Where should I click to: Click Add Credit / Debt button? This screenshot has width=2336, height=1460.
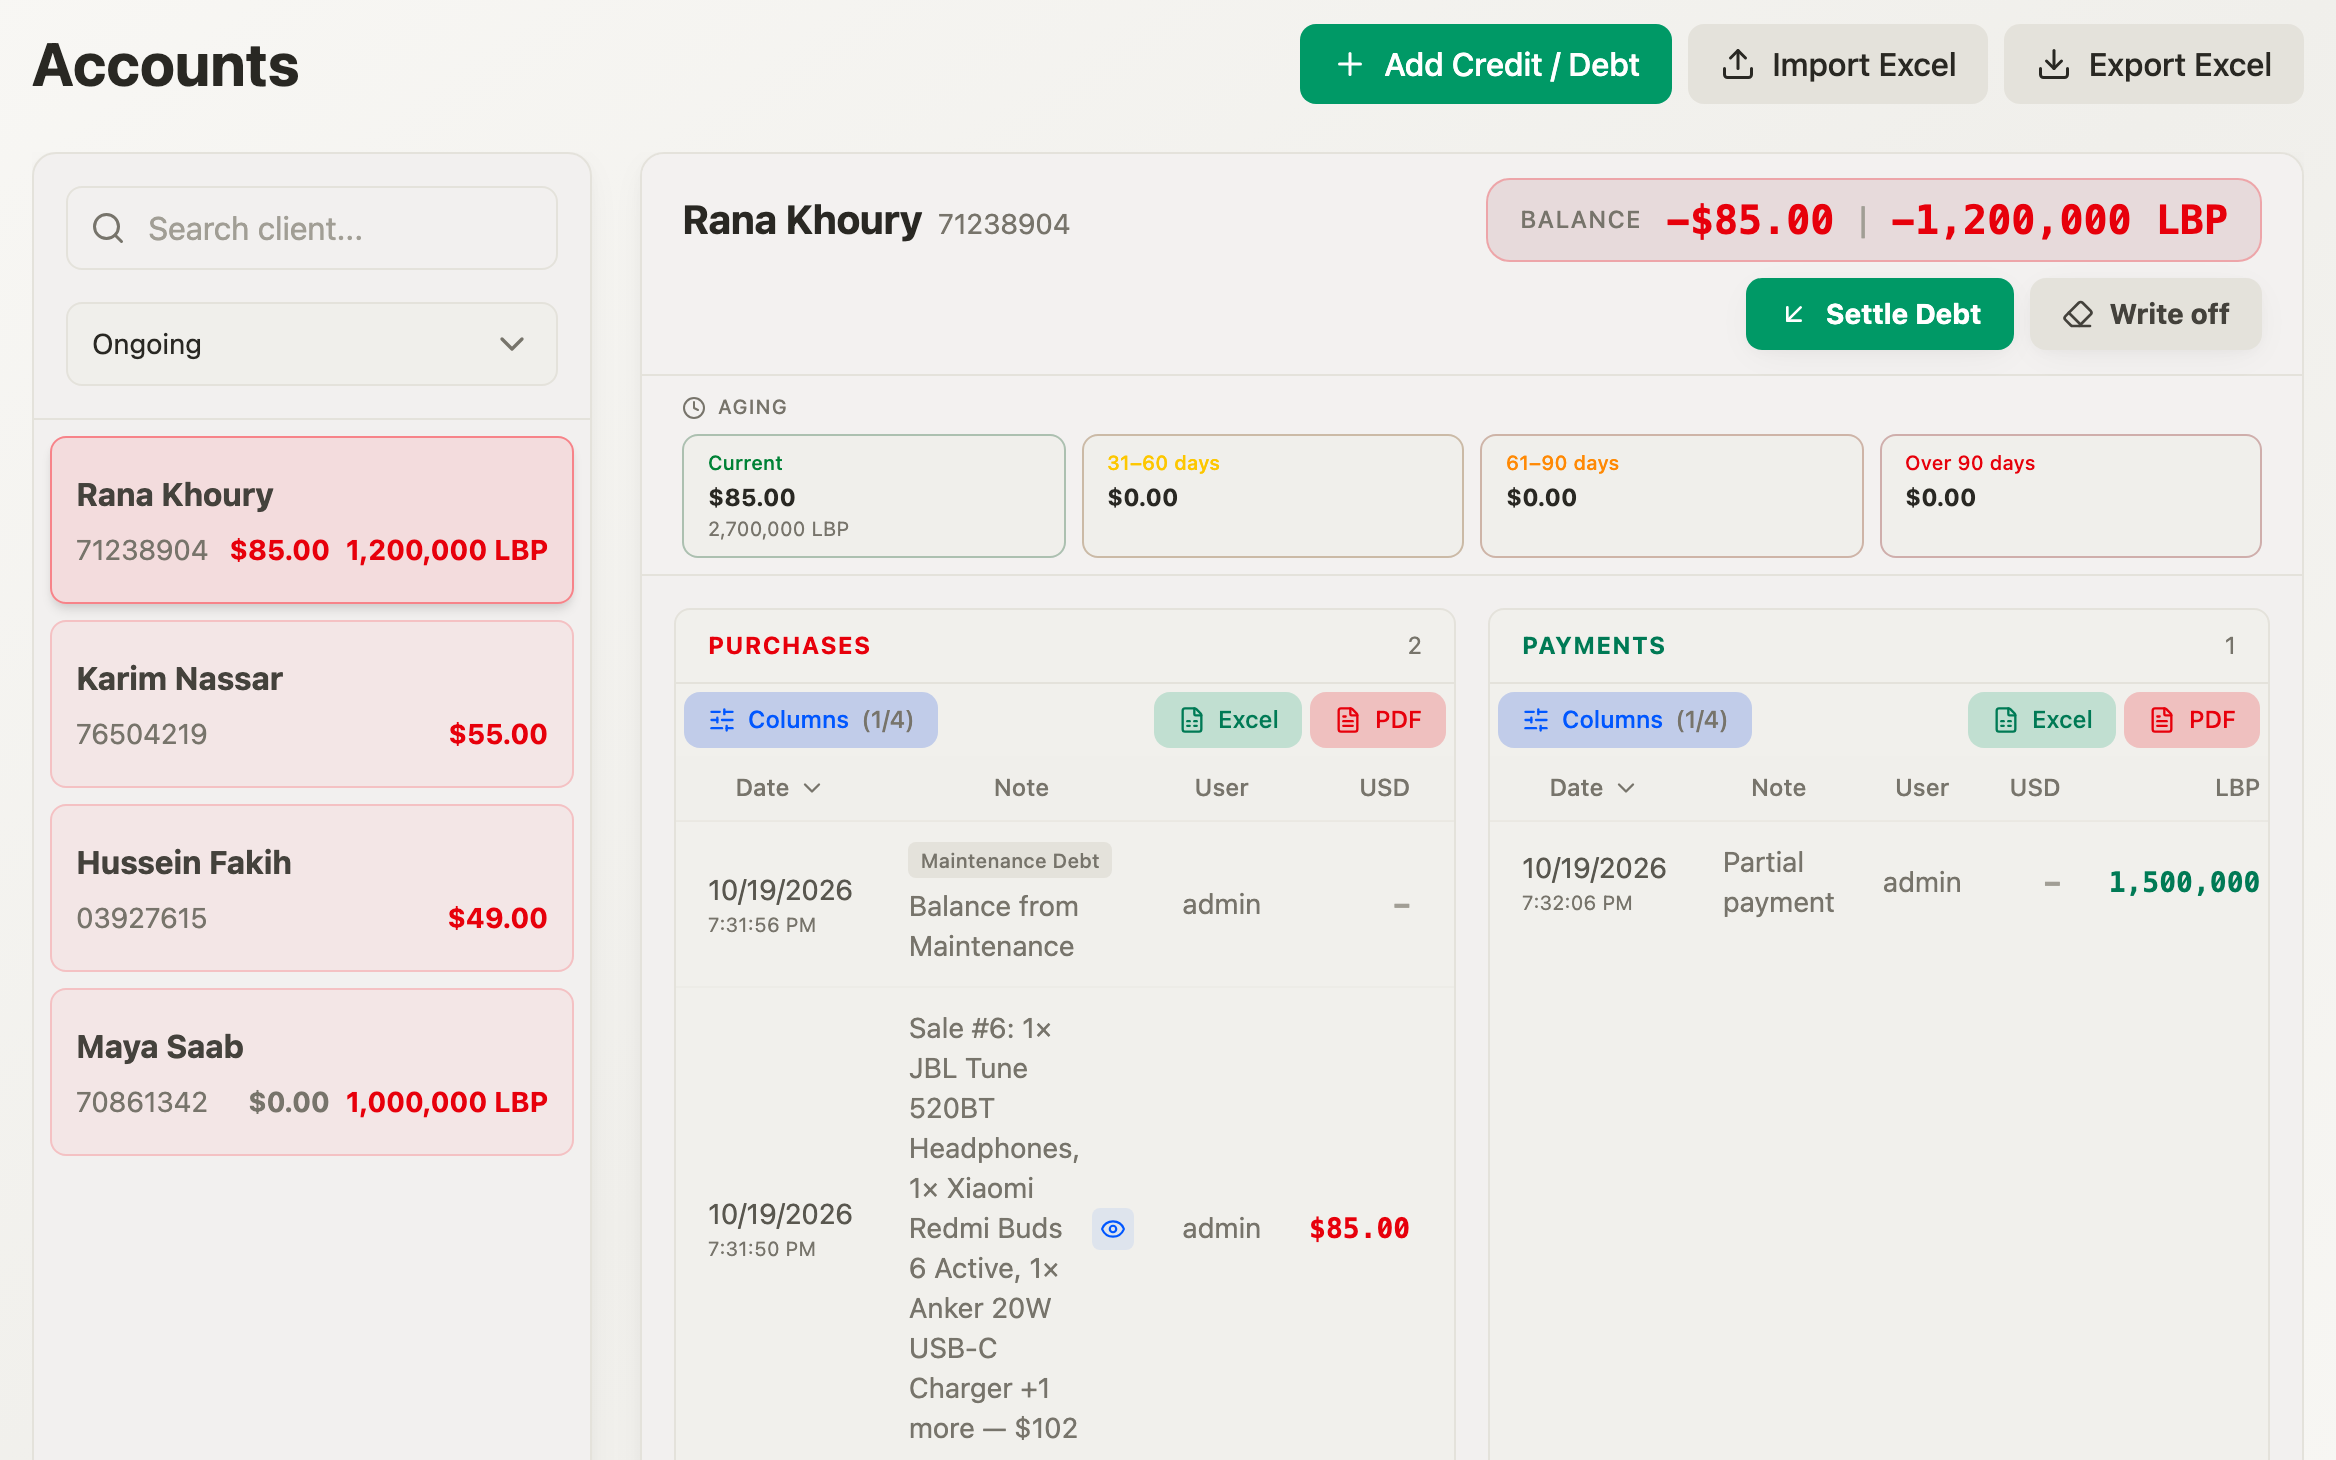(x=1486, y=65)
